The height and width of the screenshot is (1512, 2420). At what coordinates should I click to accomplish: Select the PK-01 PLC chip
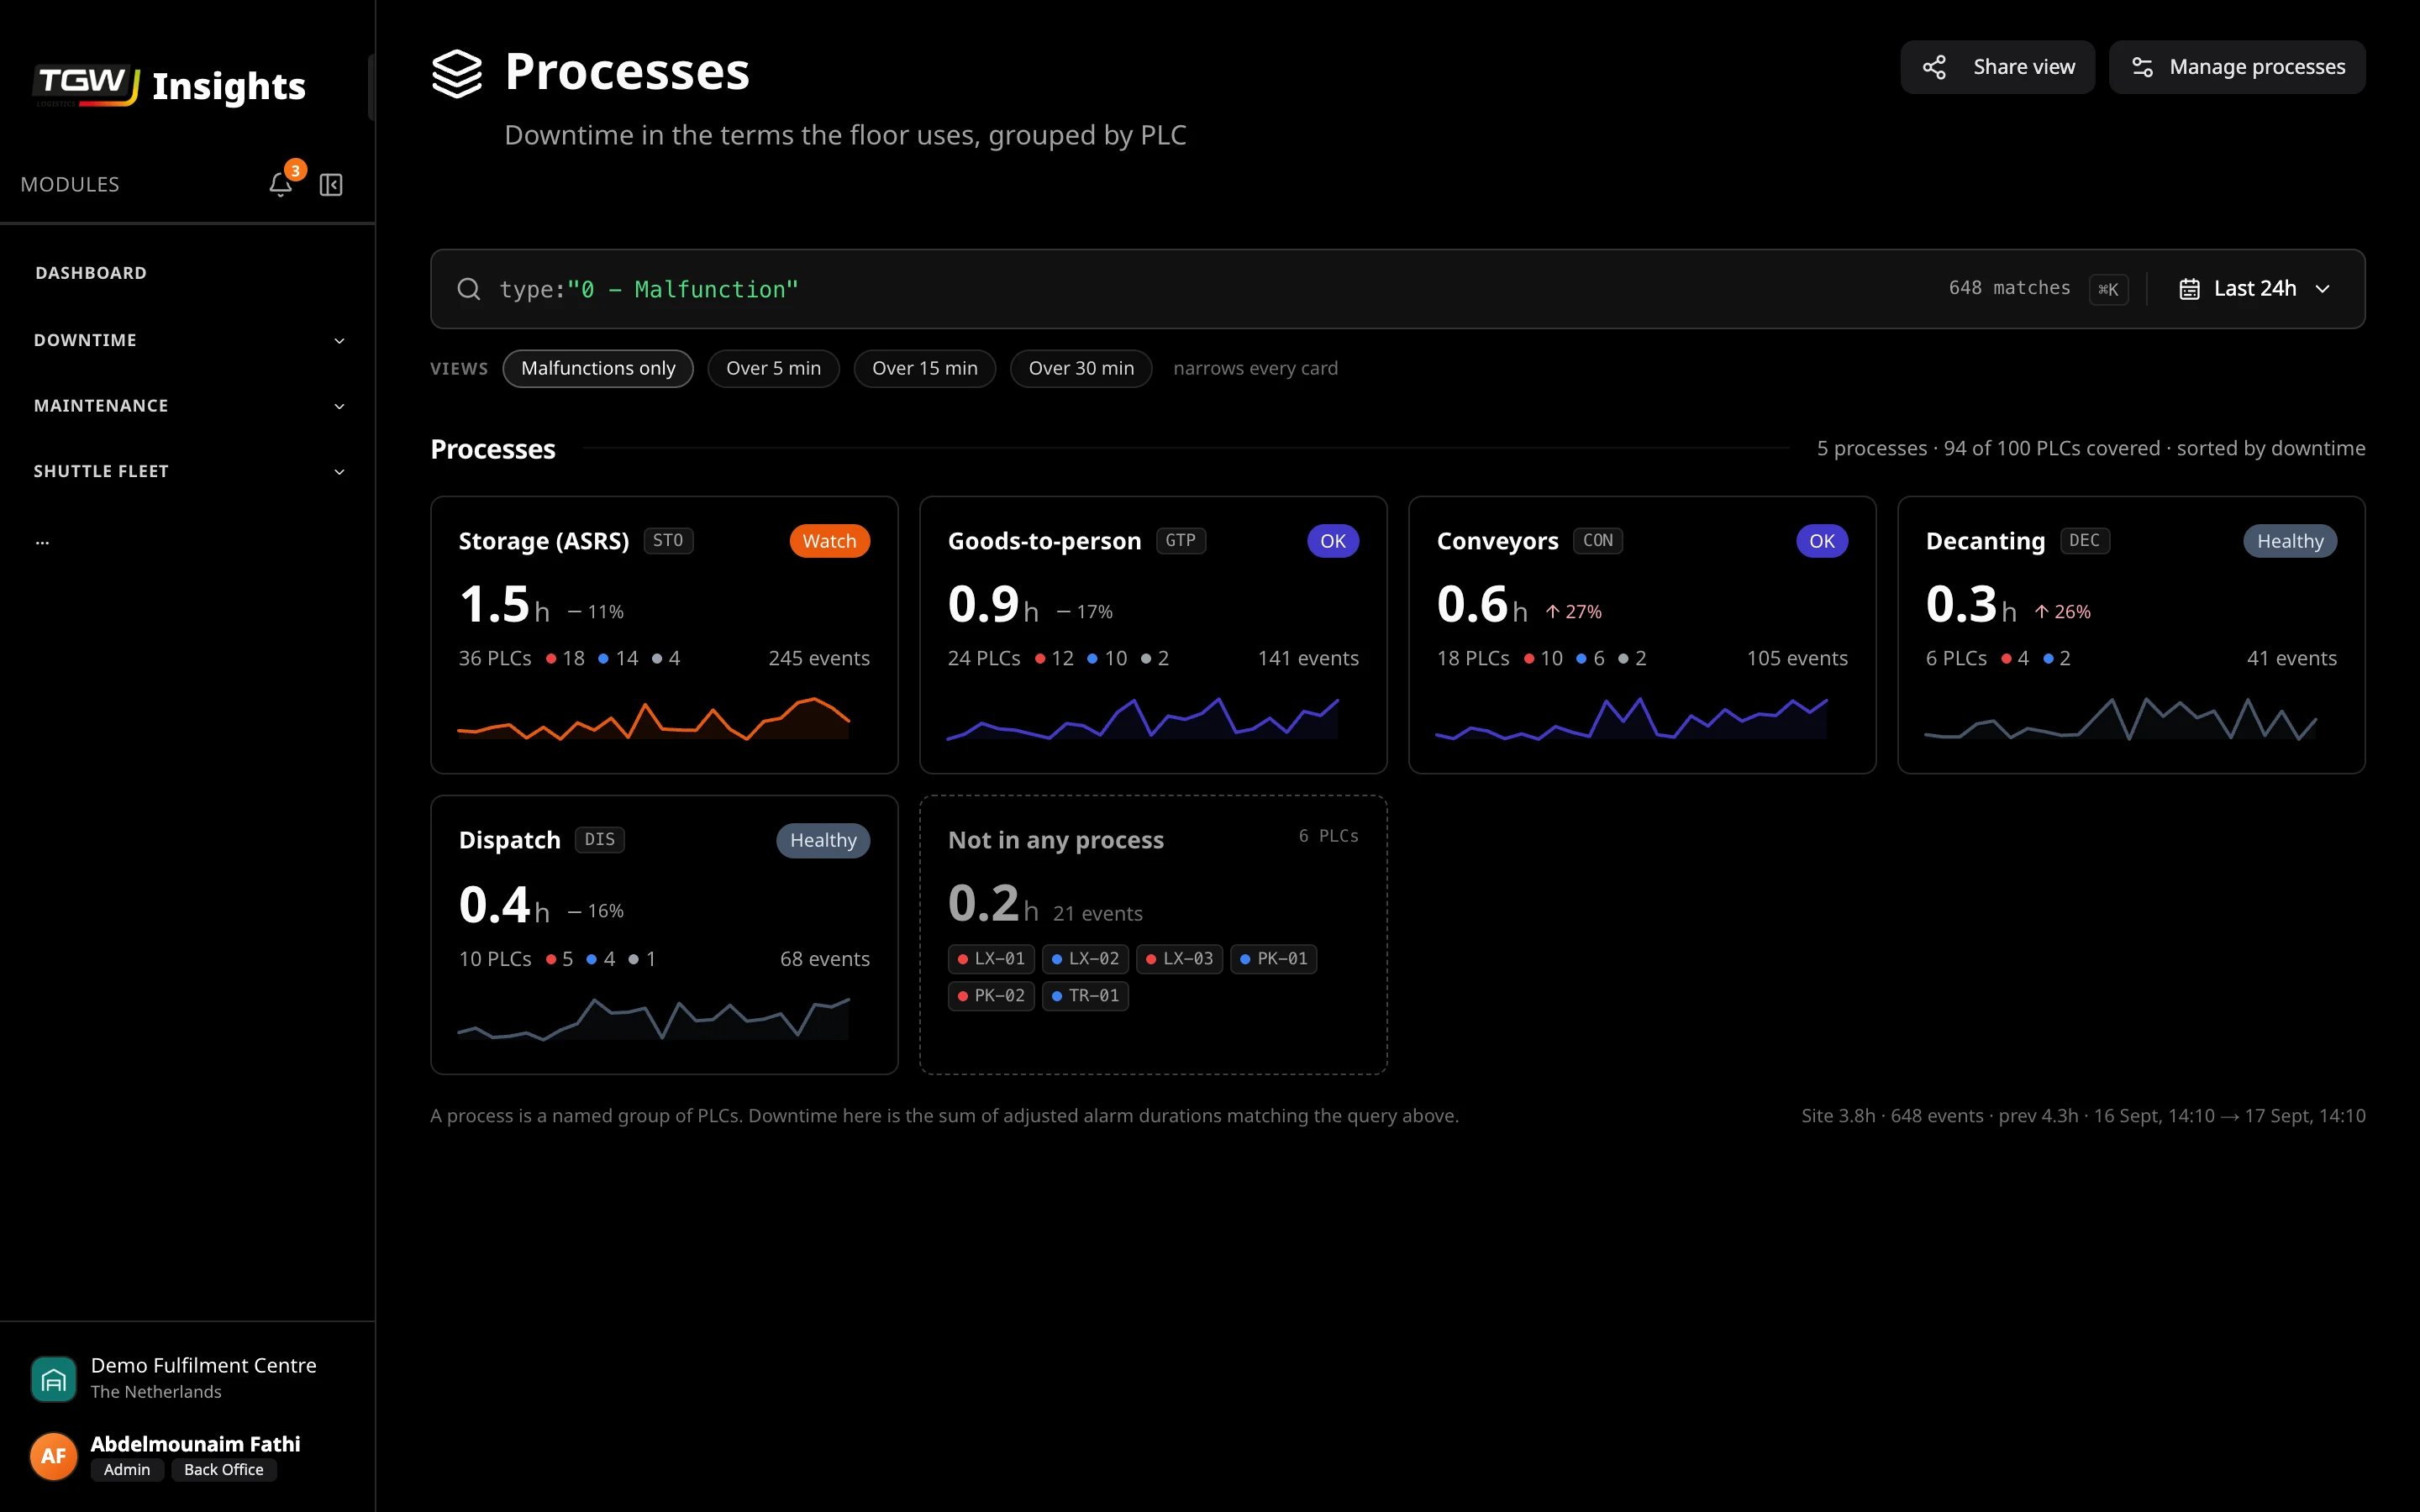click(x=1273, y=959)
